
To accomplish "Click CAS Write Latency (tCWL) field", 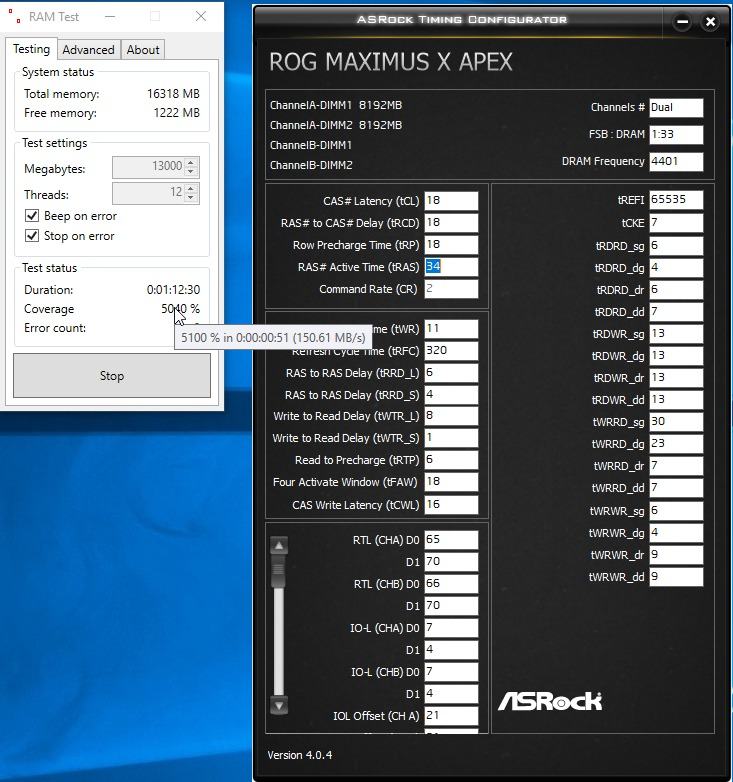I will point(451,504).
